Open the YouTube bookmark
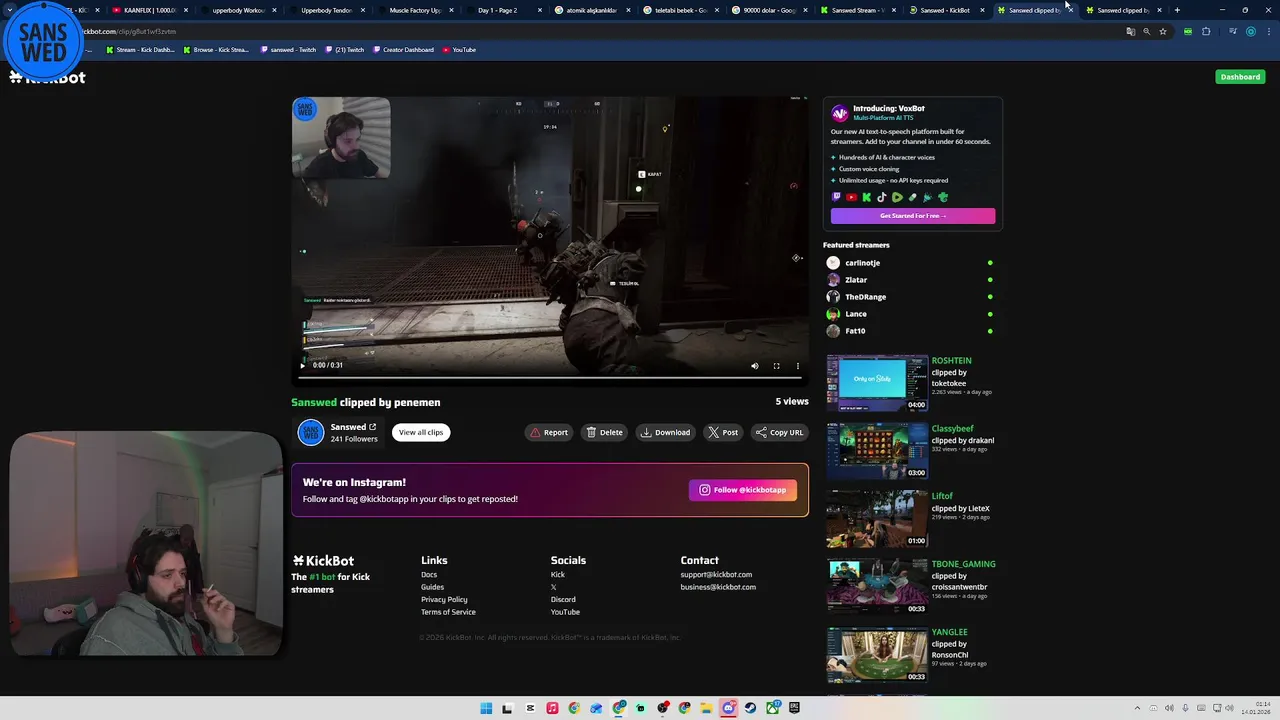The height and width of the screenshot is (720, 1280). point(459,50)
